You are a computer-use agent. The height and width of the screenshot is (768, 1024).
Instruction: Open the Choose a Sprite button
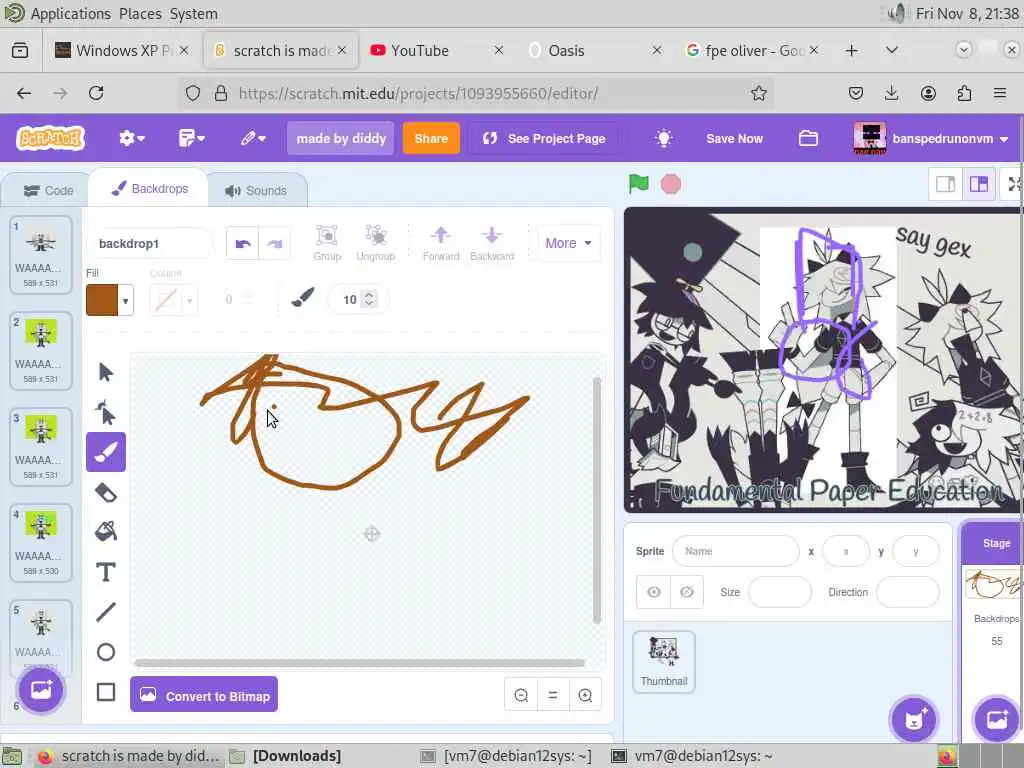(x=914, y=720)
